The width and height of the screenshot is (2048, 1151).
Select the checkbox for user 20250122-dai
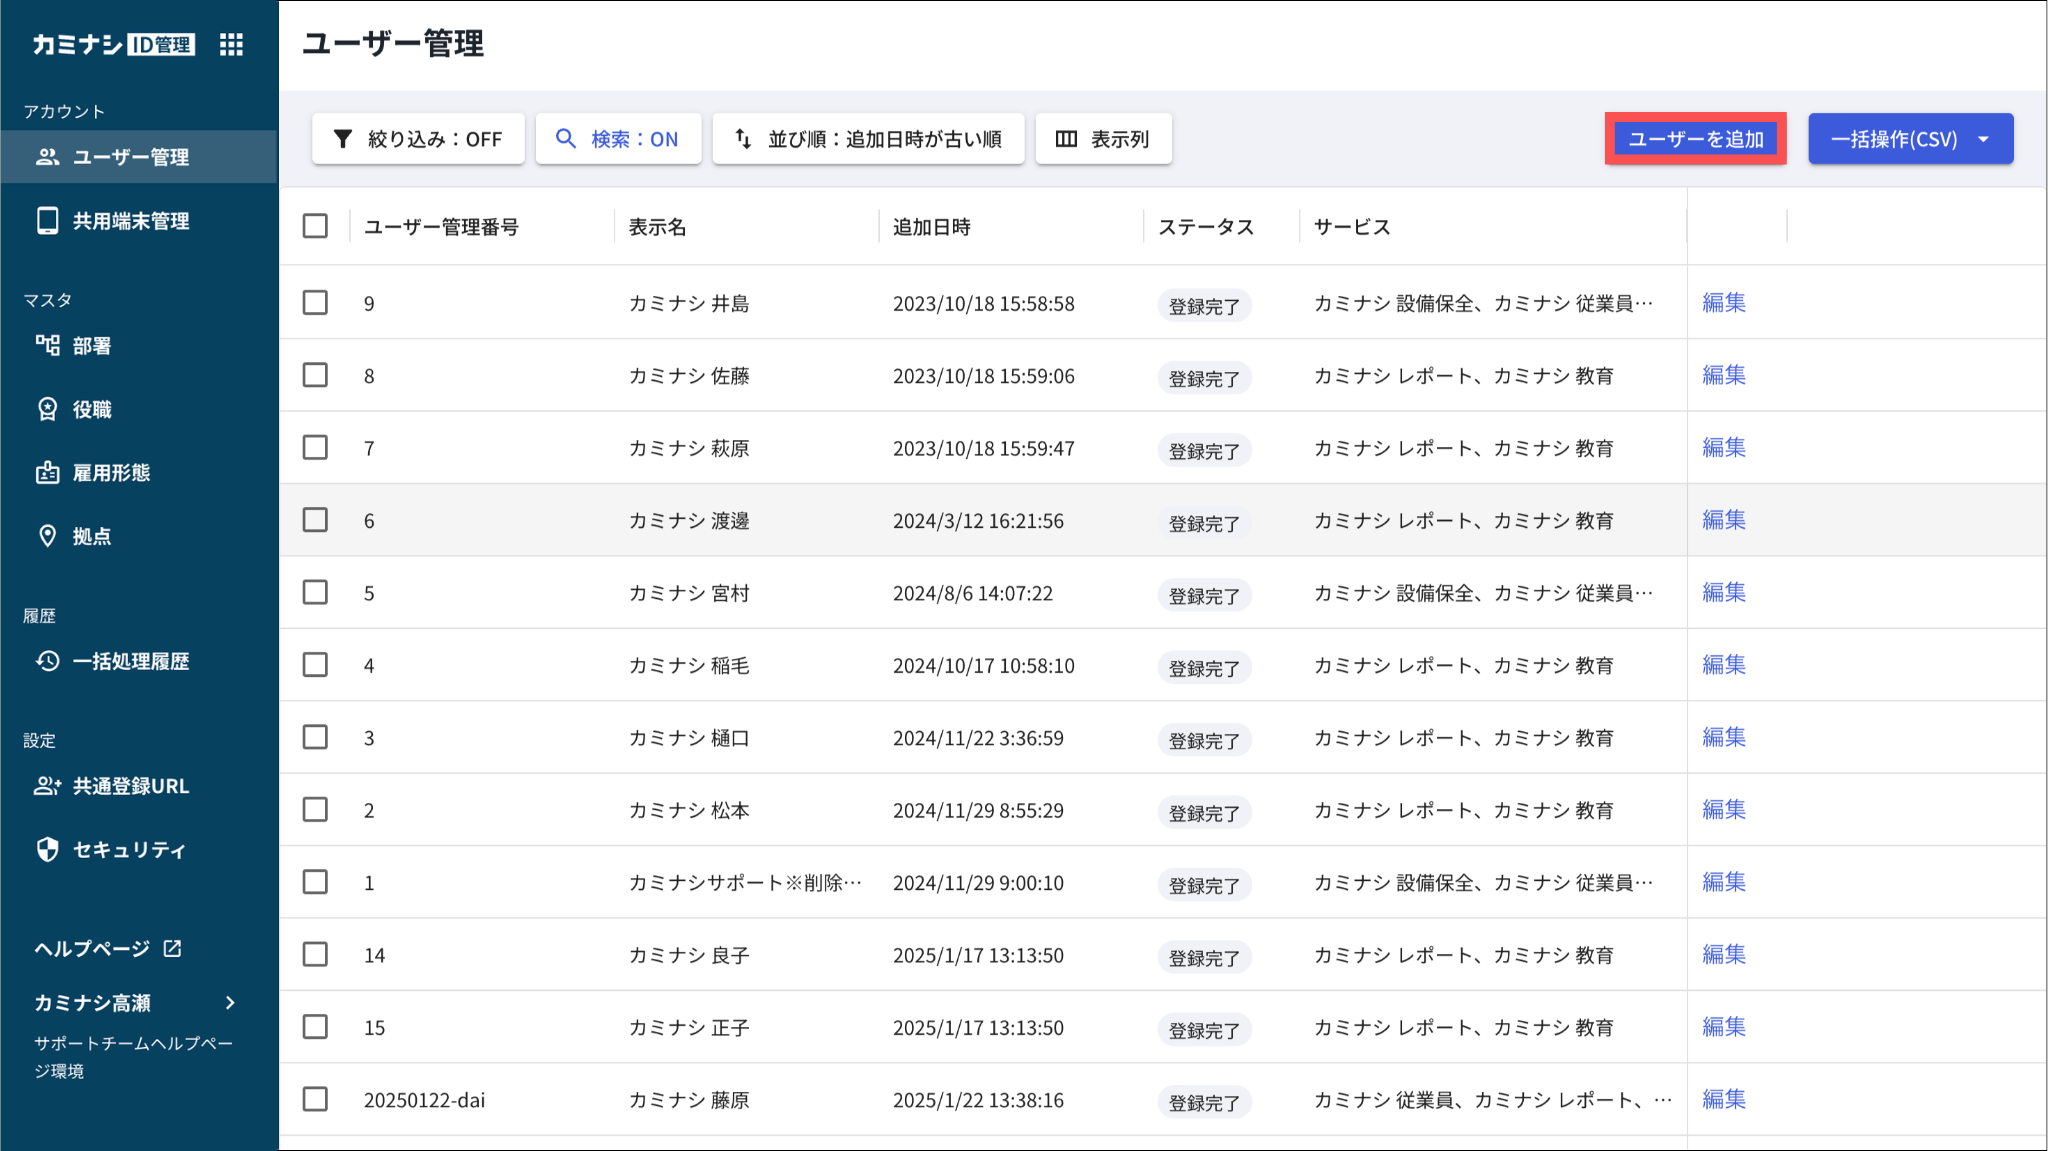[x=315, y=1099]
